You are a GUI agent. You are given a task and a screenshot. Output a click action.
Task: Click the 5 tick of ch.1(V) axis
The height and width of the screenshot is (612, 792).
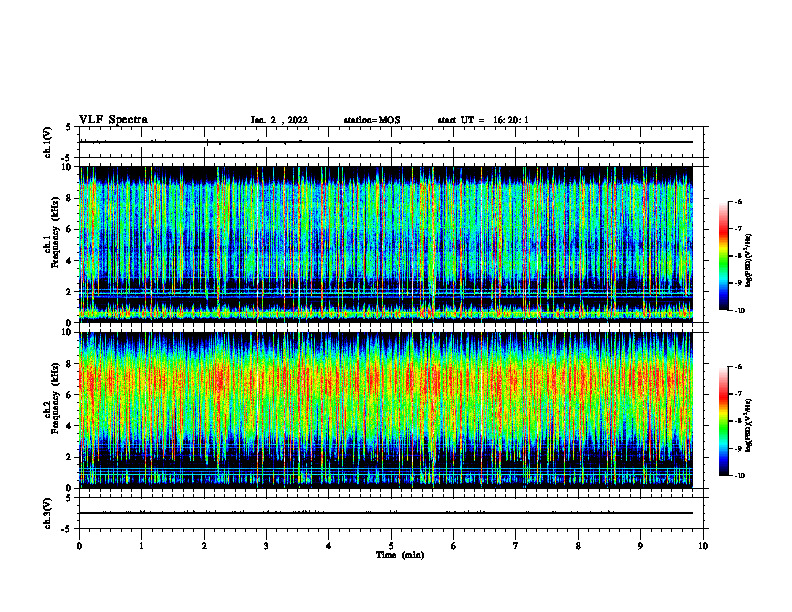click(68, 128)
